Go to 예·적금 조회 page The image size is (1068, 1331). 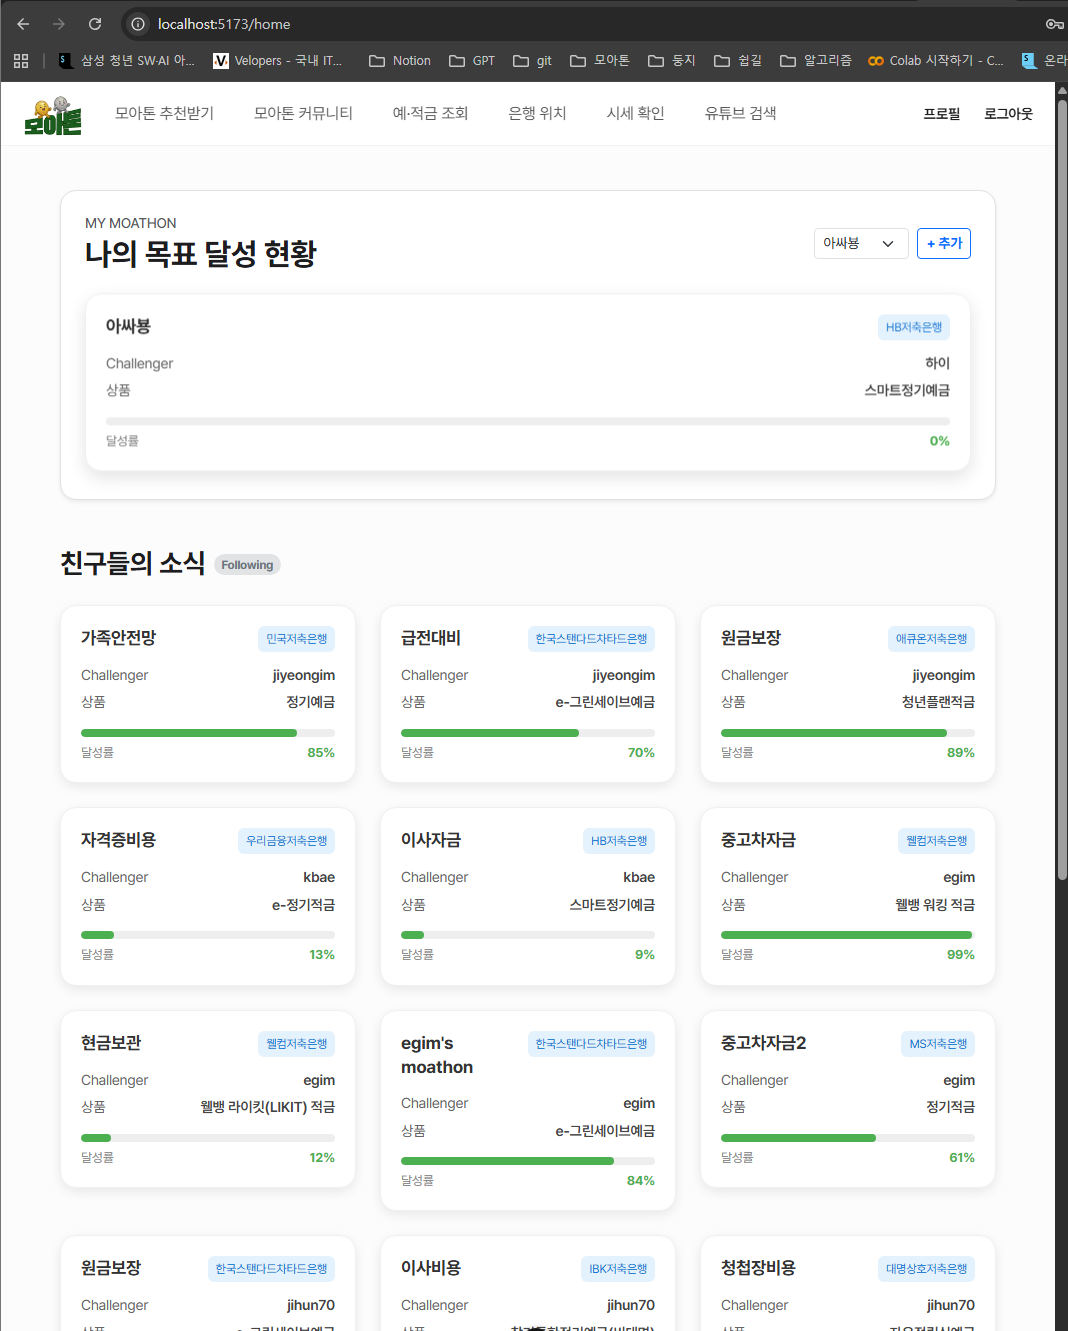(x=430, y=113)
